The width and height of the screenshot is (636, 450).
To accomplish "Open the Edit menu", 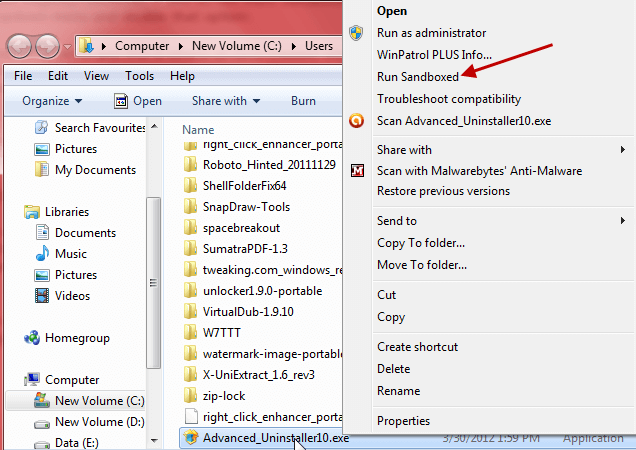I will [x=58, y=76].
